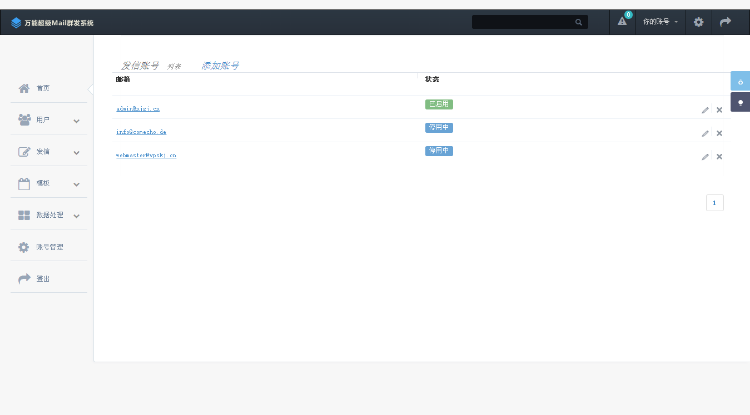Open the 首页 home icon in sidebar
Image resolution: width=750 pixels, height=415 pixels.
(24, 88)
